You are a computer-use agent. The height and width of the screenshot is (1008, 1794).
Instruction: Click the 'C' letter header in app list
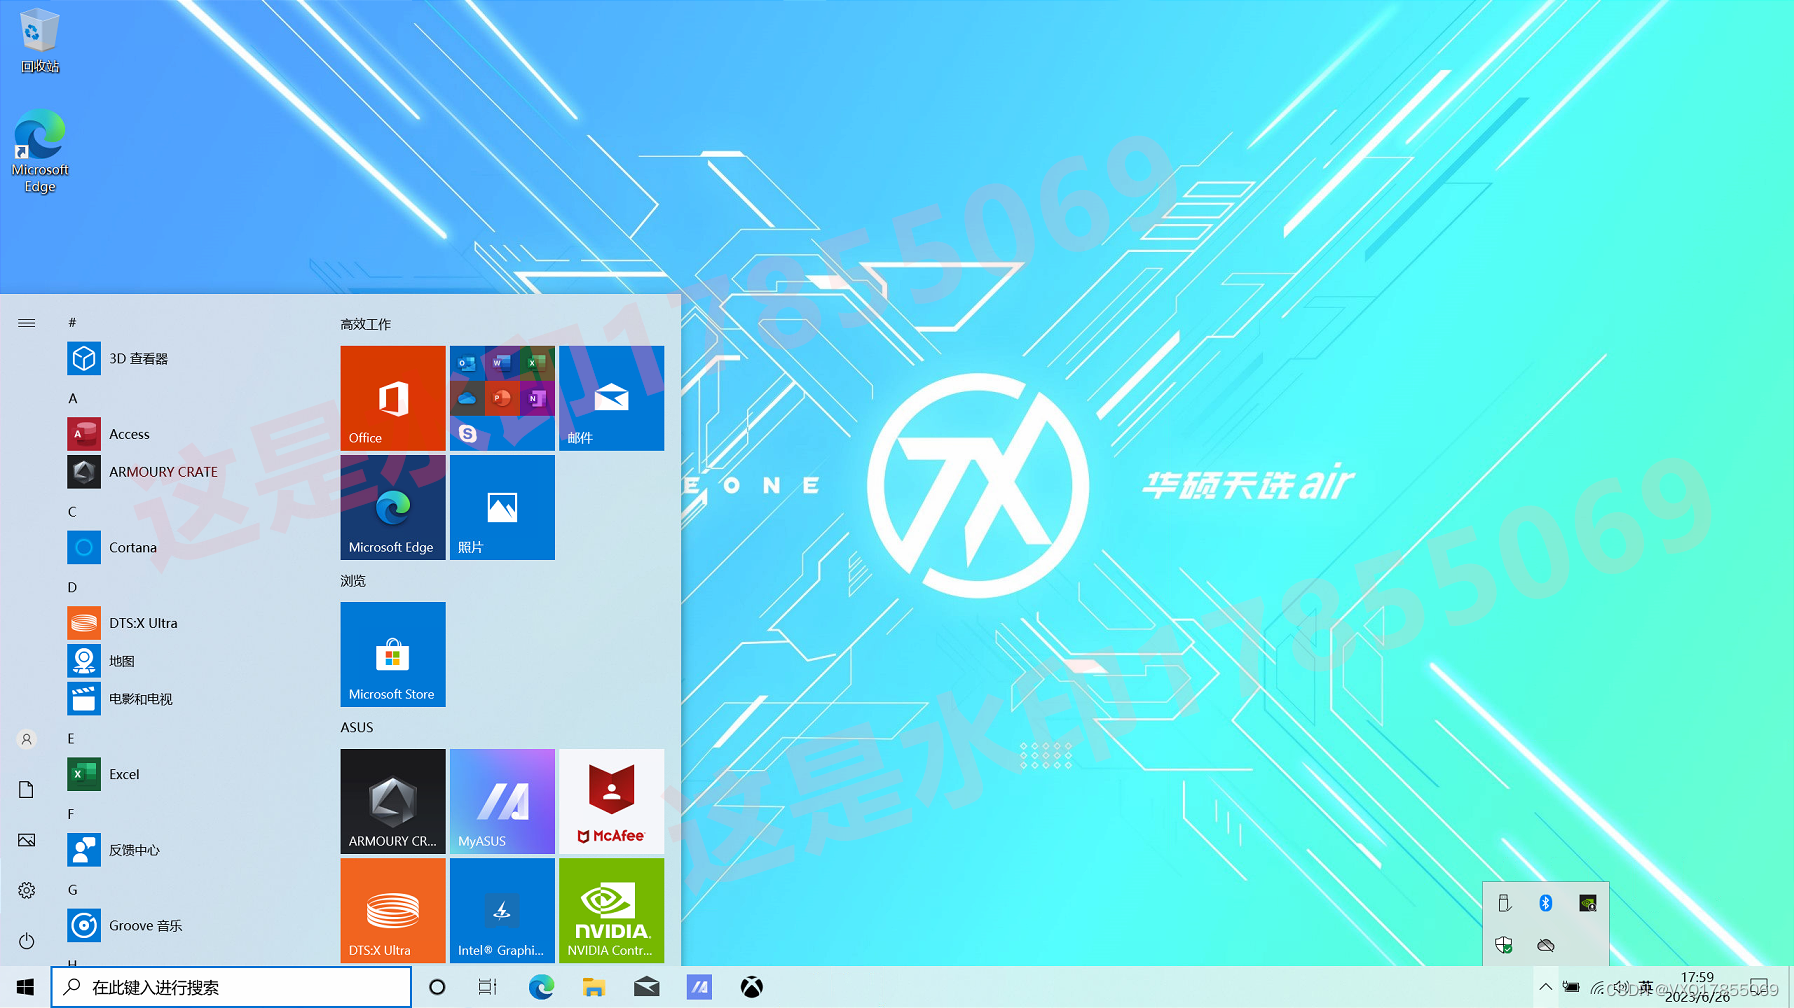[x=72, y=511]
